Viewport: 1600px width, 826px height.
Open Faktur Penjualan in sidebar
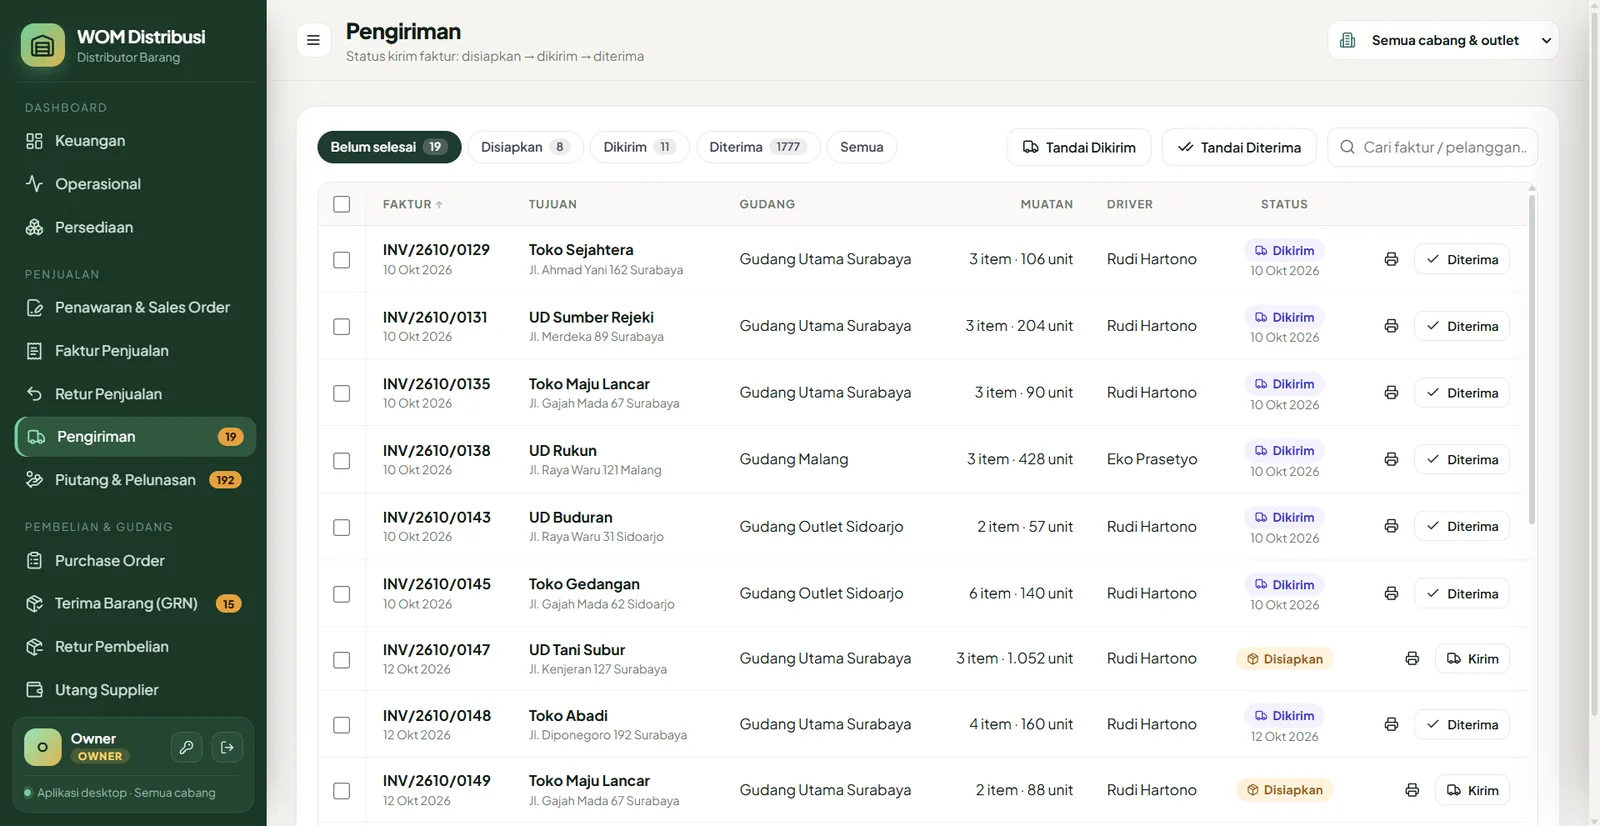(x=134, y=351)
